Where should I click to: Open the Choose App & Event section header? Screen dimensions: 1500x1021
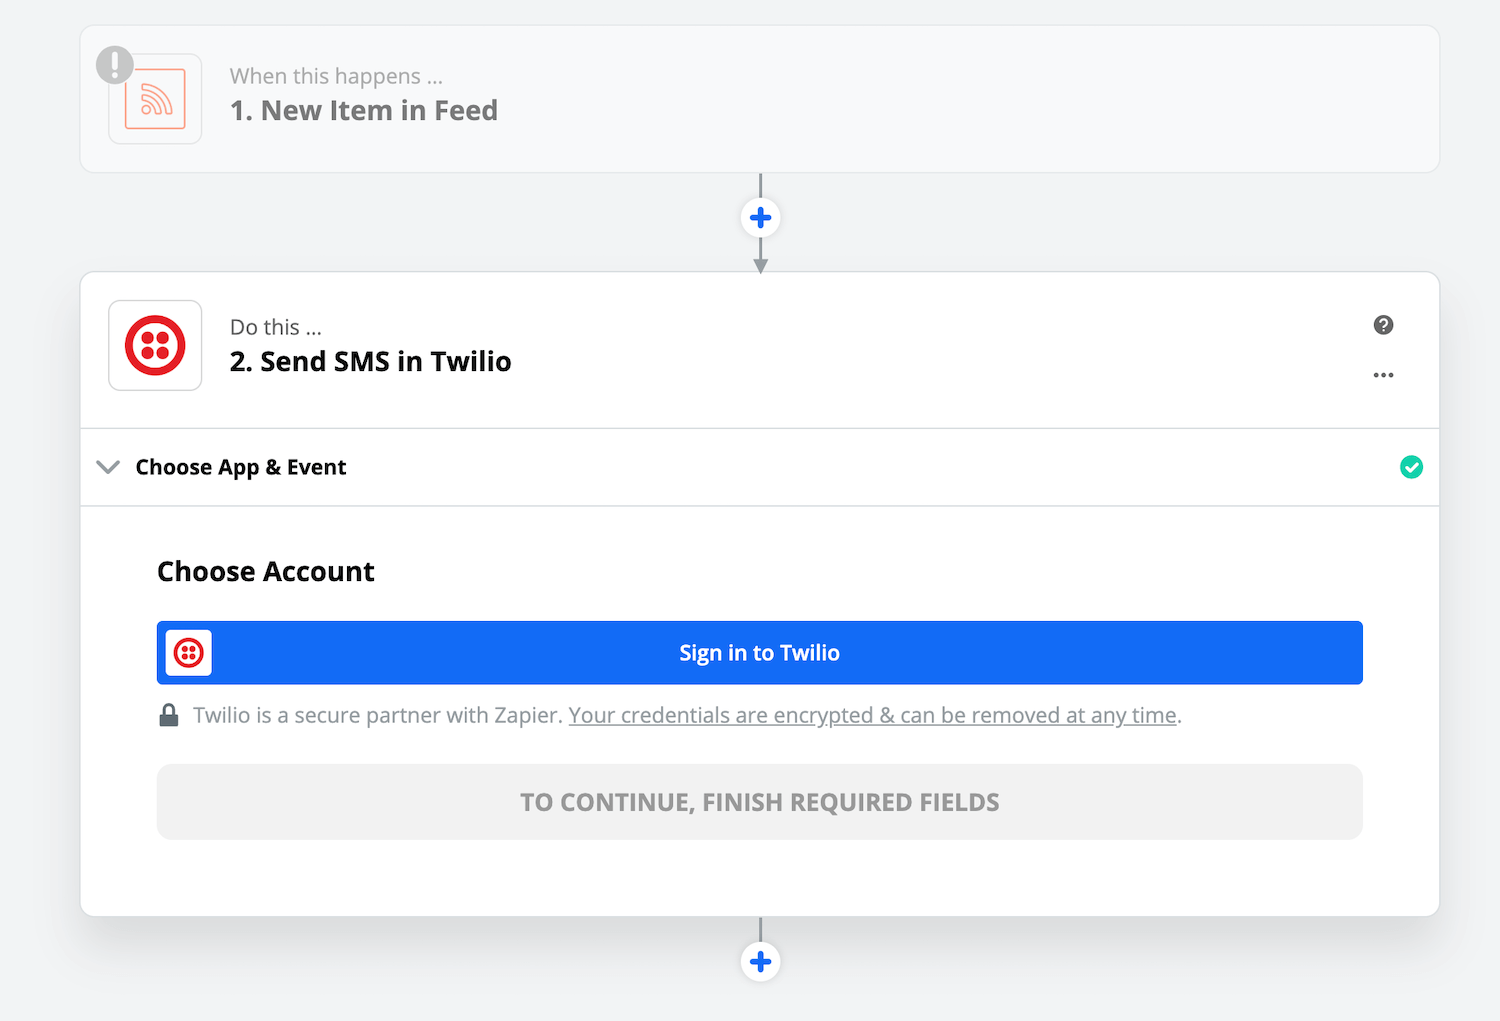760,467
